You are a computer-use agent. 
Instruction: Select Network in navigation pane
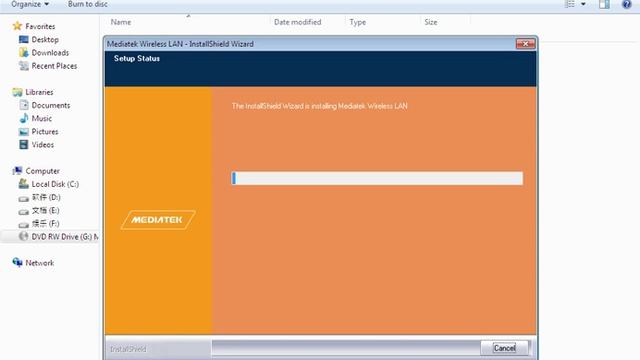coord(40,263)
